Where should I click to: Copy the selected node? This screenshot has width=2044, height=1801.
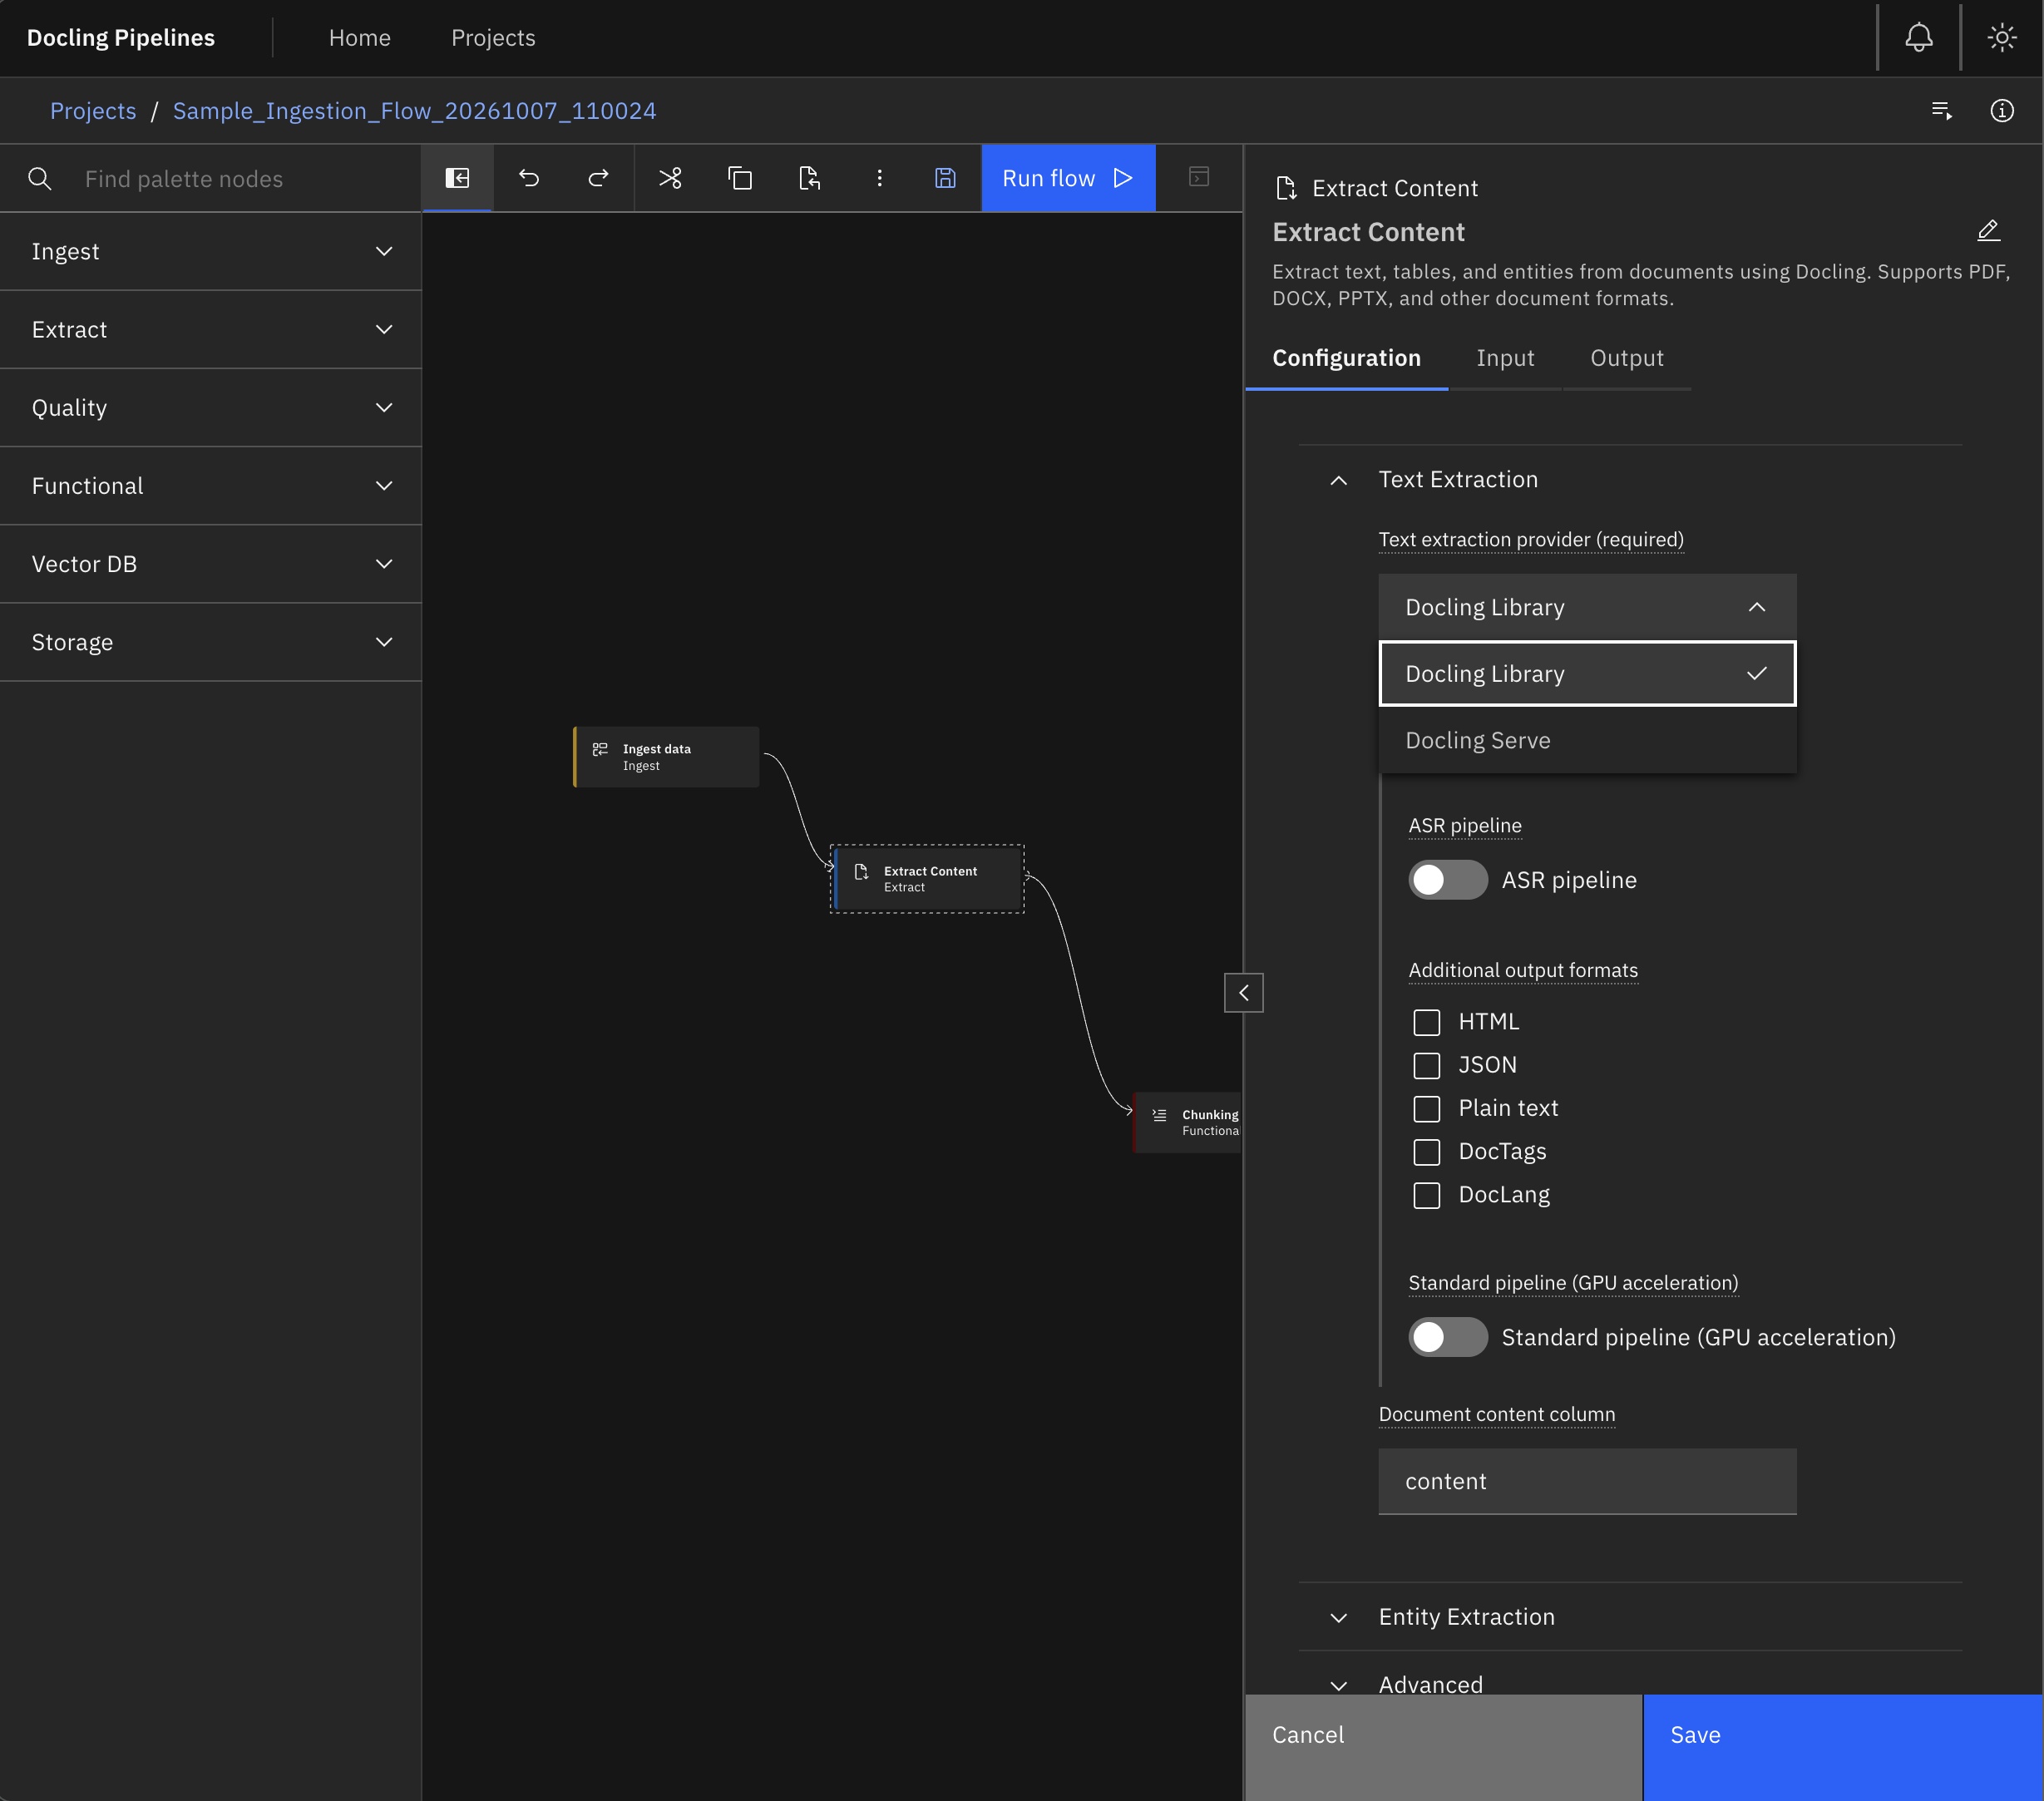point(740,178)
